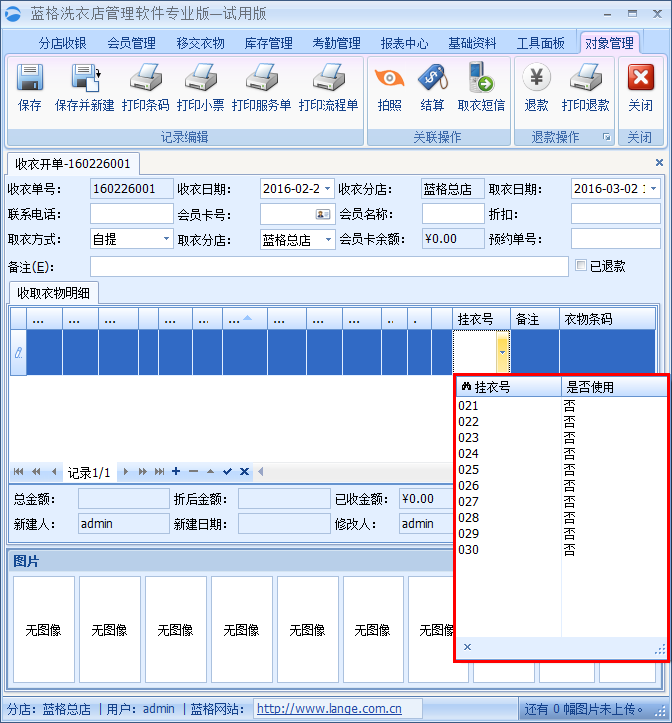Close the 挂衣号 dropdown popup

pyautogui.click(x=467, y=647)
